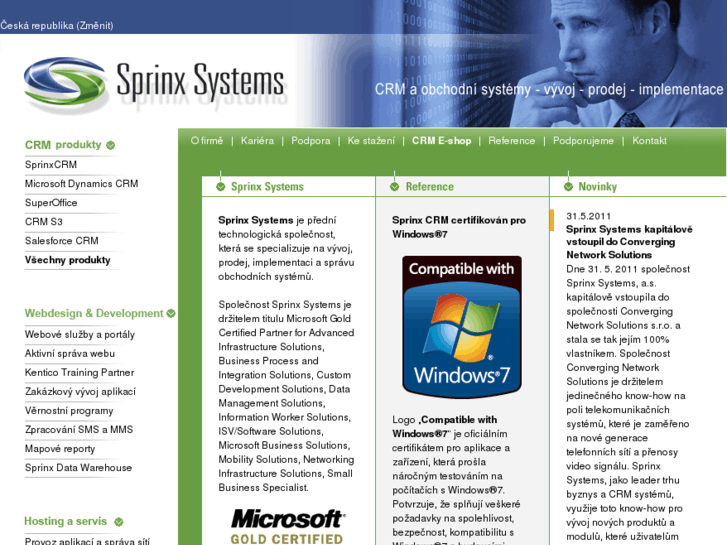The image size is (727, 545).
Task: Select Reference in the top navigation bar
Action: click(x=511, y=141)
